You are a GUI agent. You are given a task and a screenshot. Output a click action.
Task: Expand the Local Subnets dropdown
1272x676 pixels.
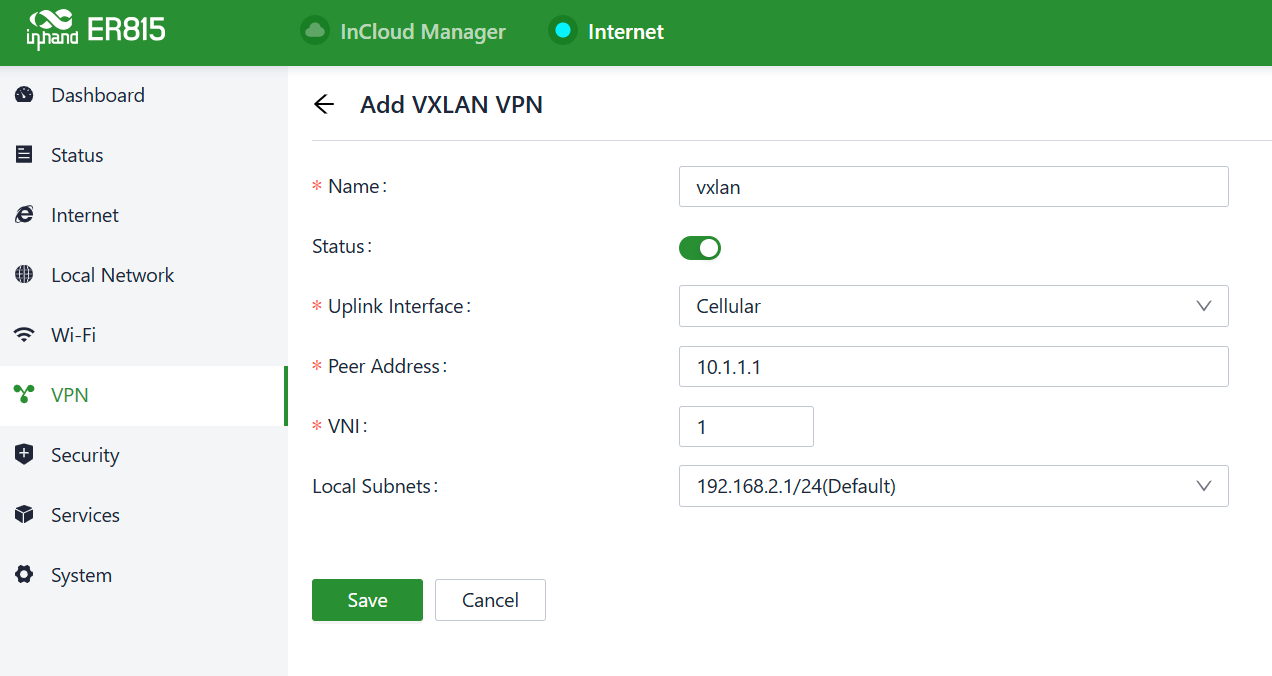point(953,486)
